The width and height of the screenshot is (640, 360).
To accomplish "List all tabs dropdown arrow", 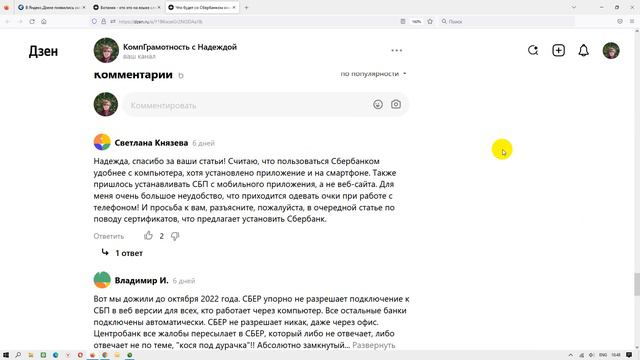I will click(x=573, y=7).
